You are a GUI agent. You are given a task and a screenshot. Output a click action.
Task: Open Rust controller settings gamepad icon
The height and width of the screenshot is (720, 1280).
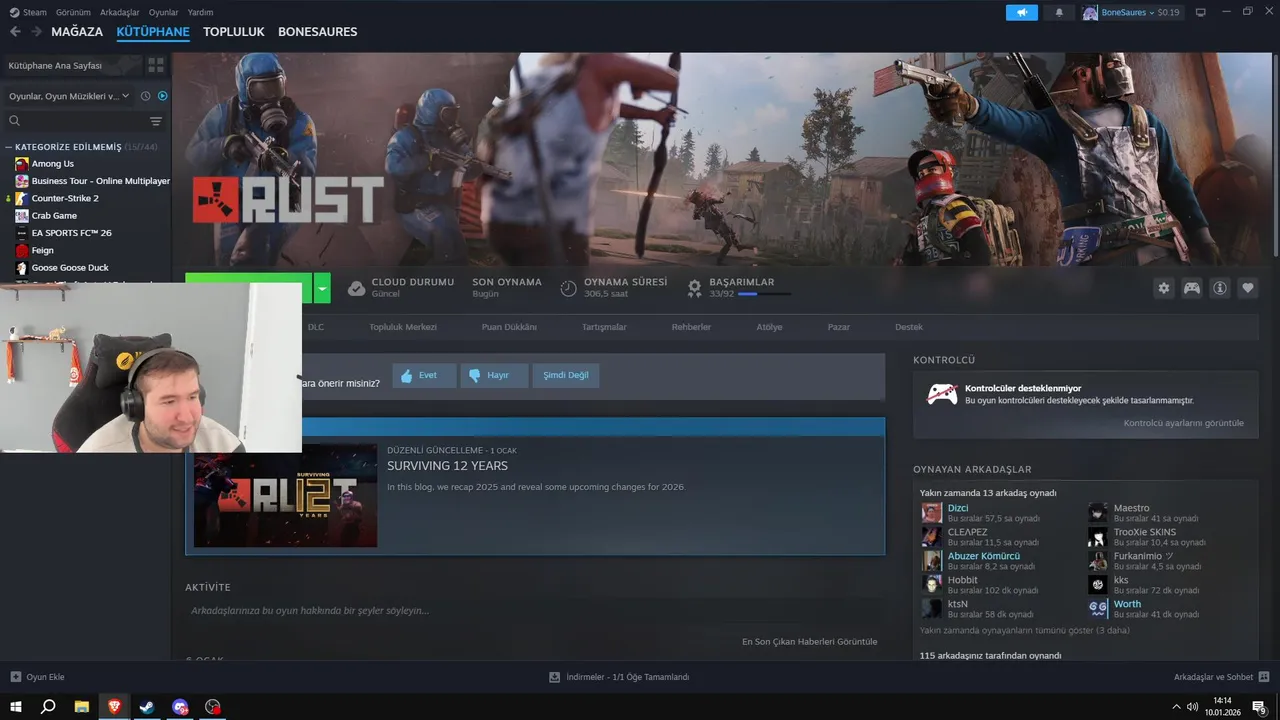(1192, 288)
